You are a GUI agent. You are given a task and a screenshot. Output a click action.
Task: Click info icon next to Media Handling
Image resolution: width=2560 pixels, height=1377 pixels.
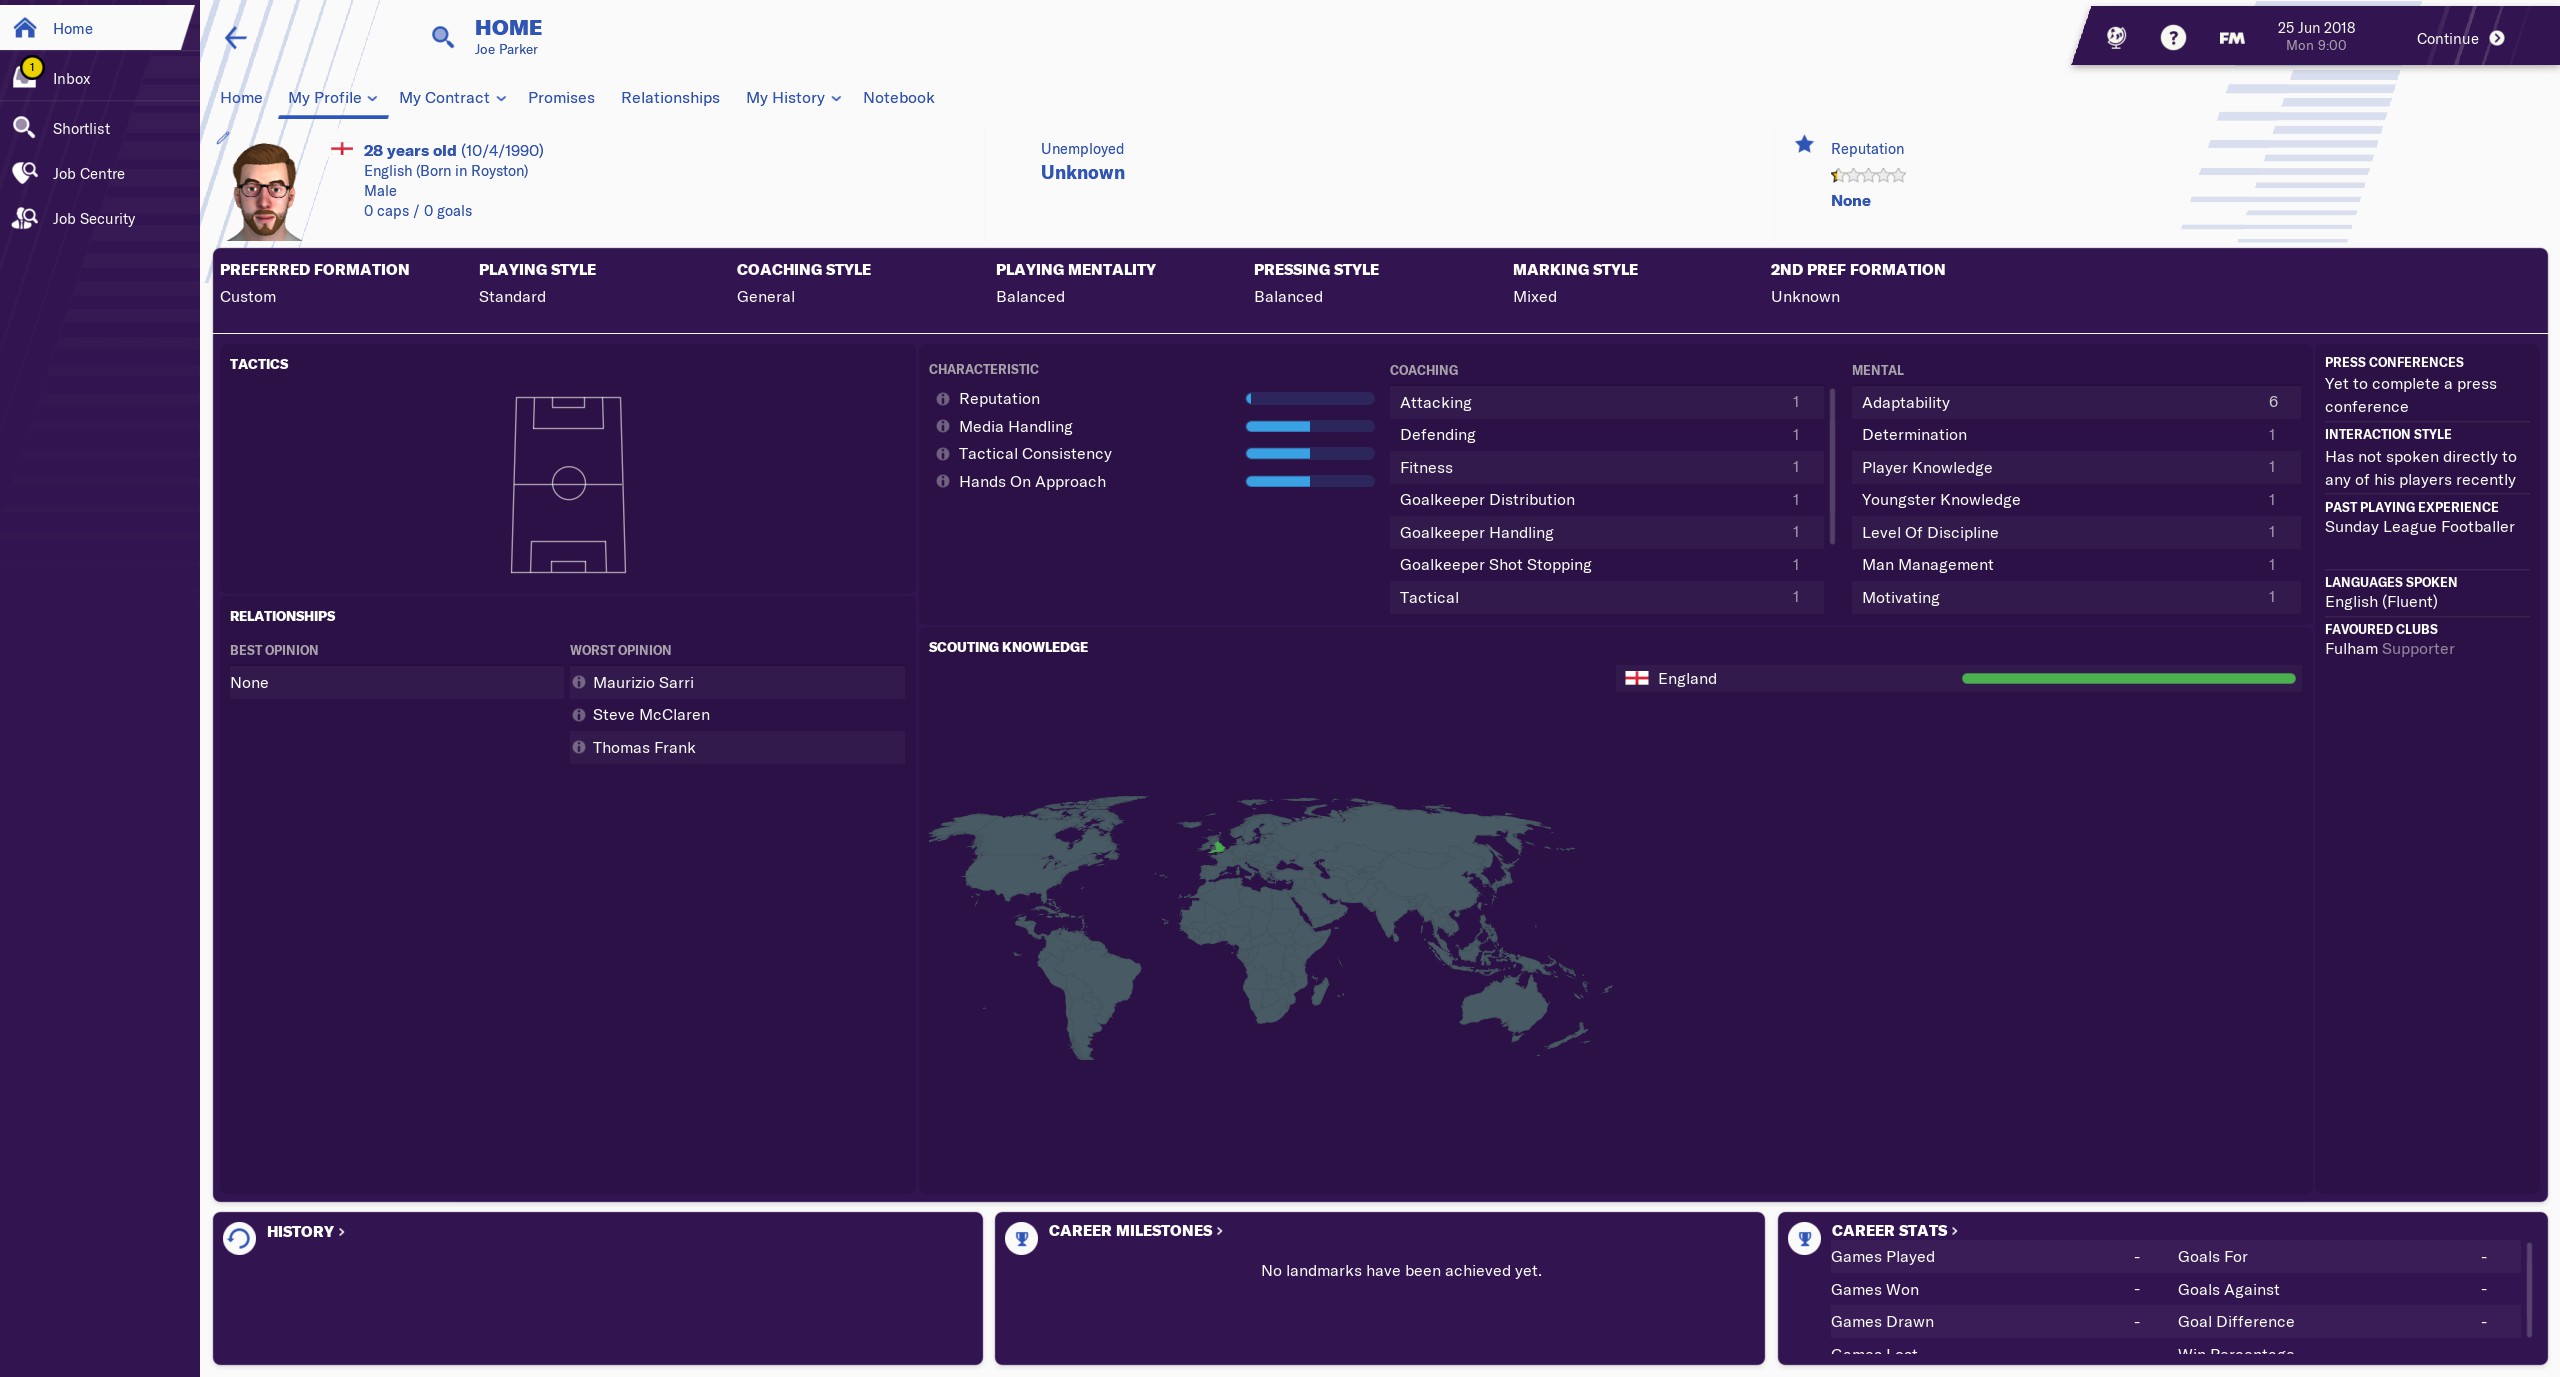[942, 426]
